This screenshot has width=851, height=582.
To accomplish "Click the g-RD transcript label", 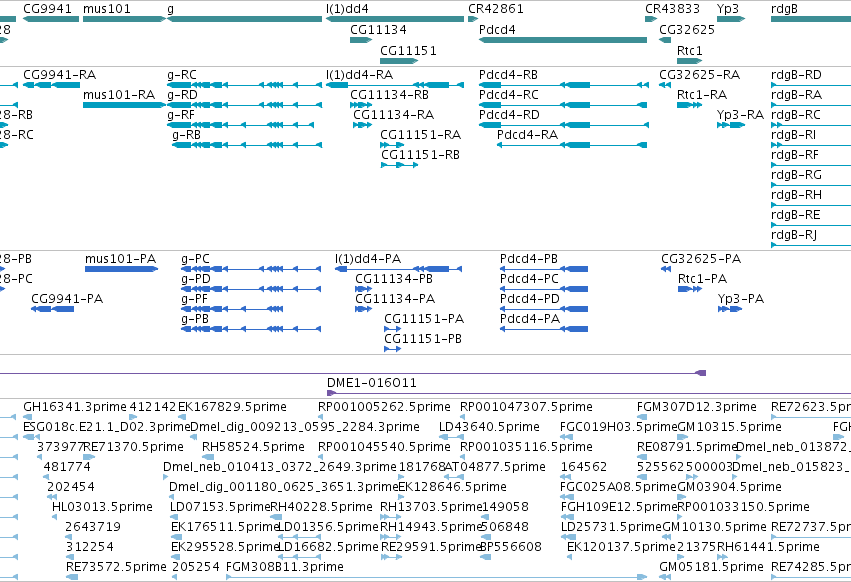I will (182, 94).
